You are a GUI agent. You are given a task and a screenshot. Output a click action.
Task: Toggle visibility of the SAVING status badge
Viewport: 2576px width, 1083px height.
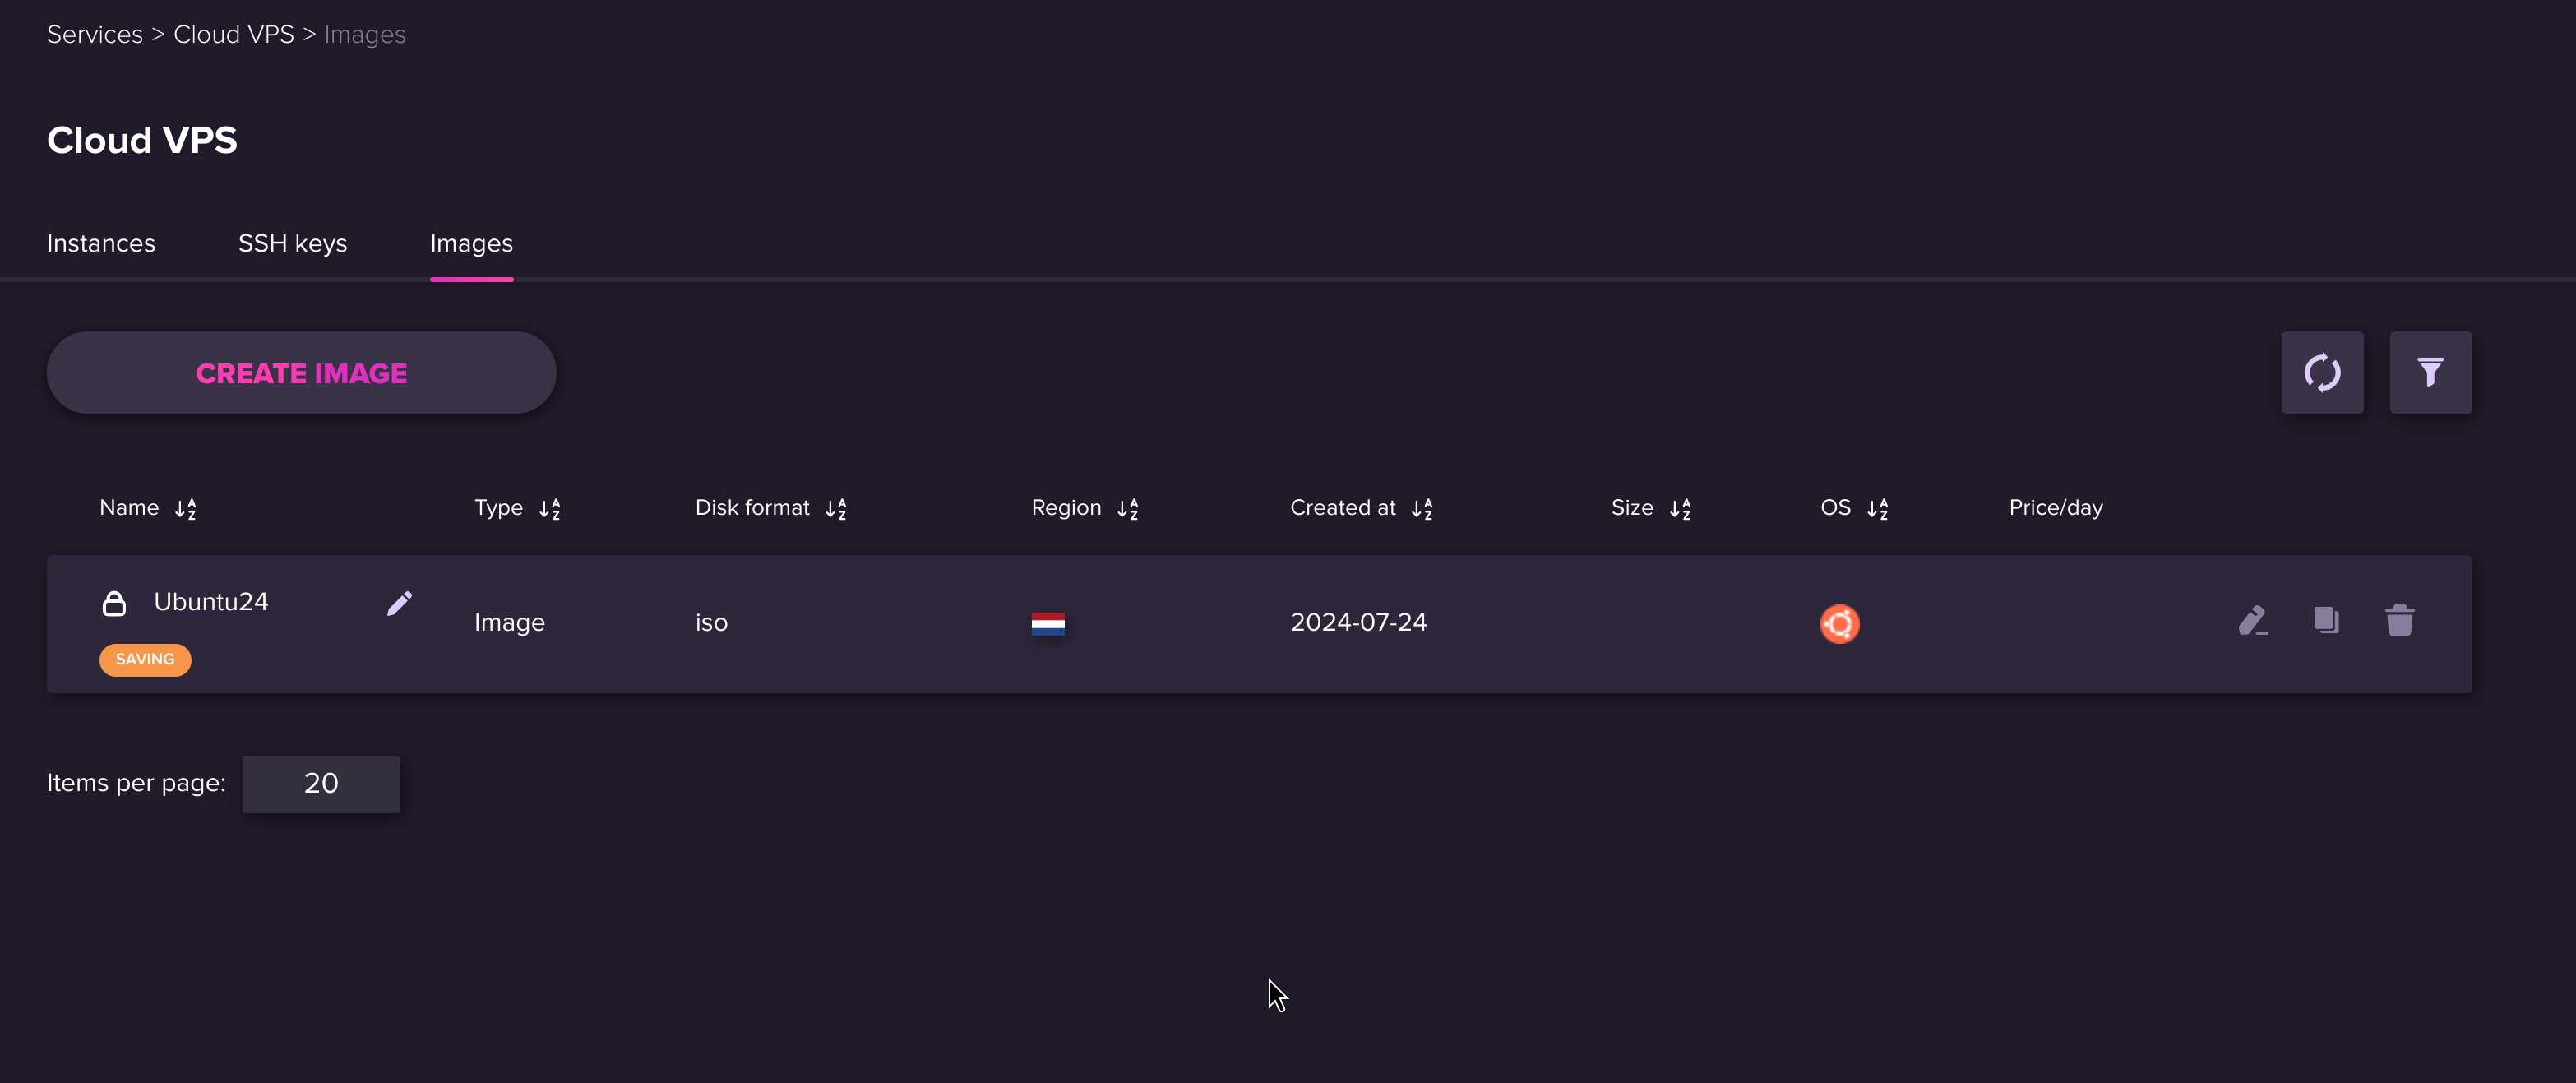coord(143,657)
